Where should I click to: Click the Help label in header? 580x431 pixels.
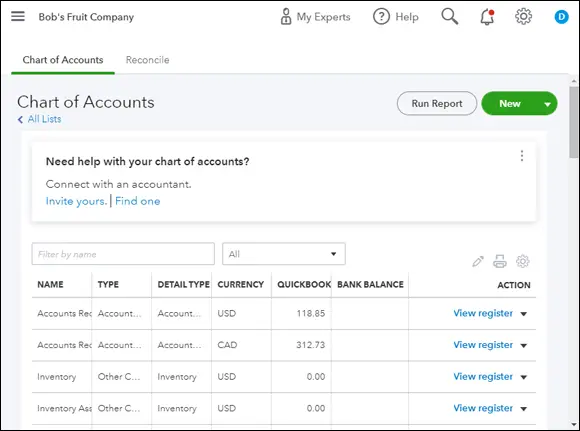[x=407, y=17]
